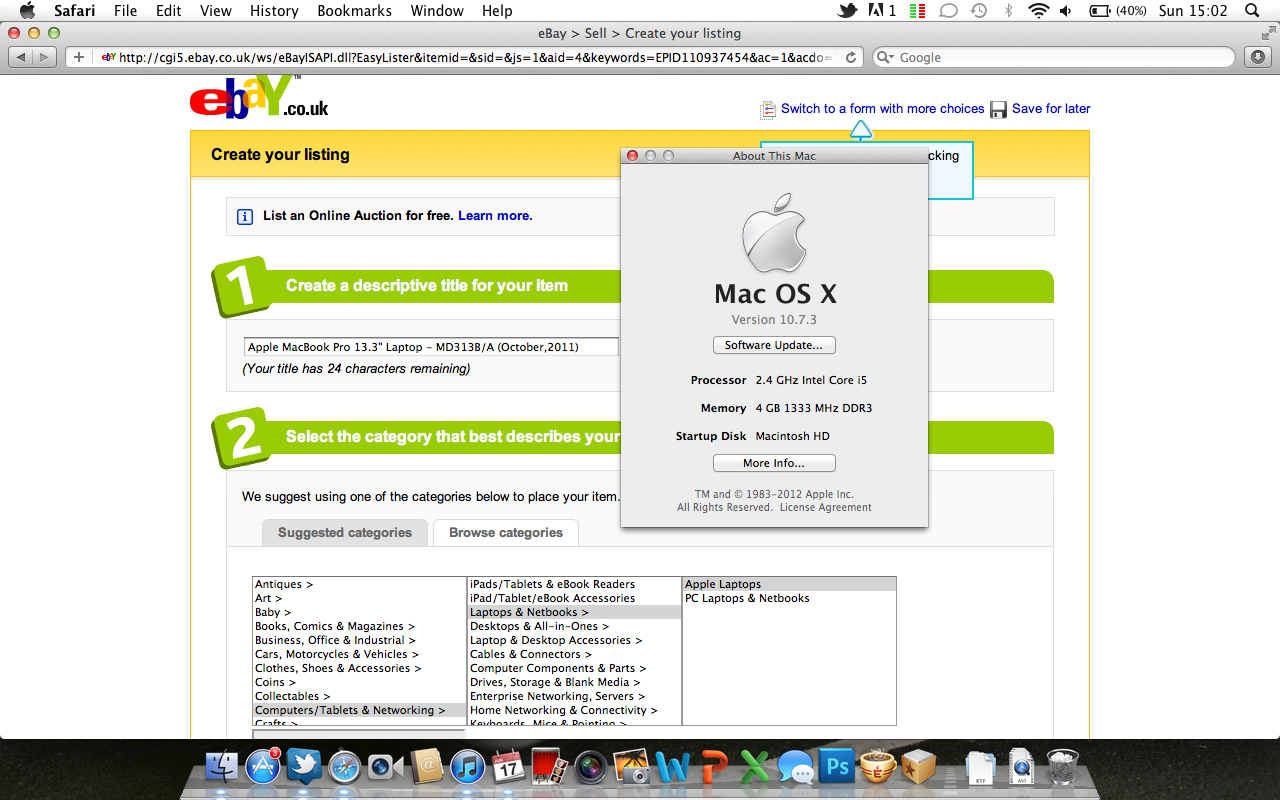The image size is (1280, 800).
Task: Click Safari's Back arrow button
Action: click(x=21, y=57)
